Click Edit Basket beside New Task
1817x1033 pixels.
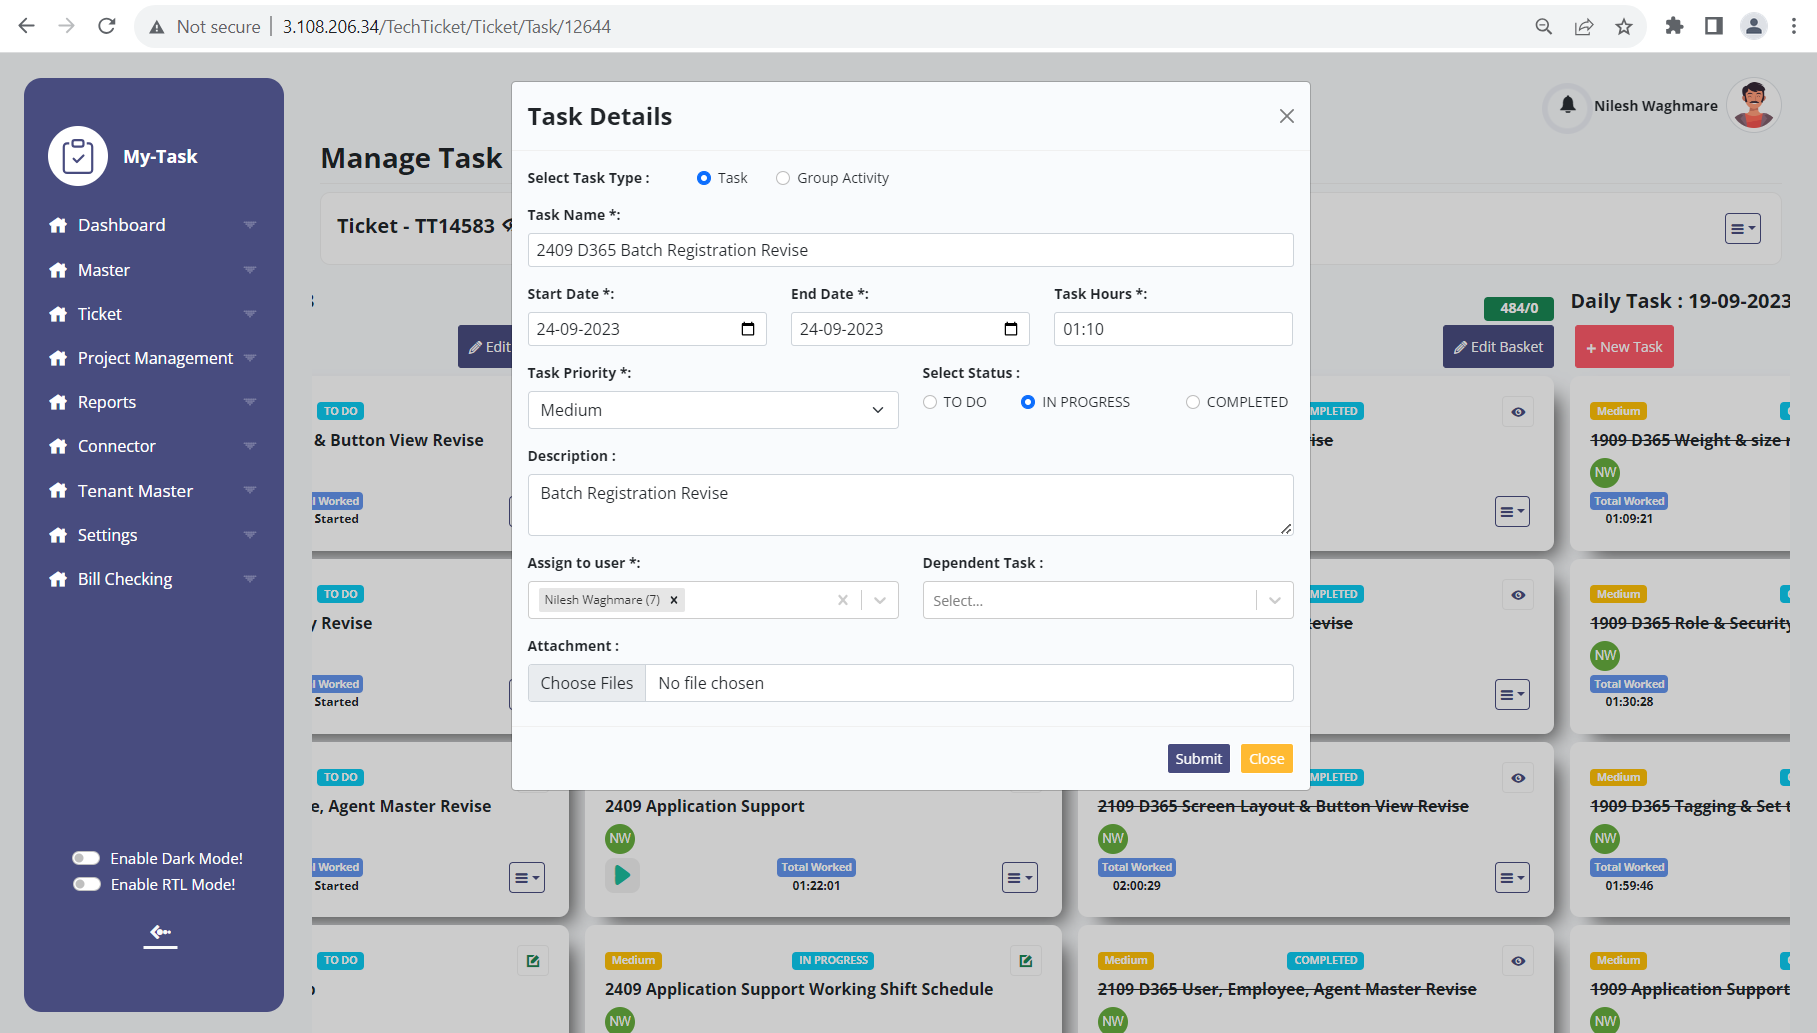[x=1498, y=347]
